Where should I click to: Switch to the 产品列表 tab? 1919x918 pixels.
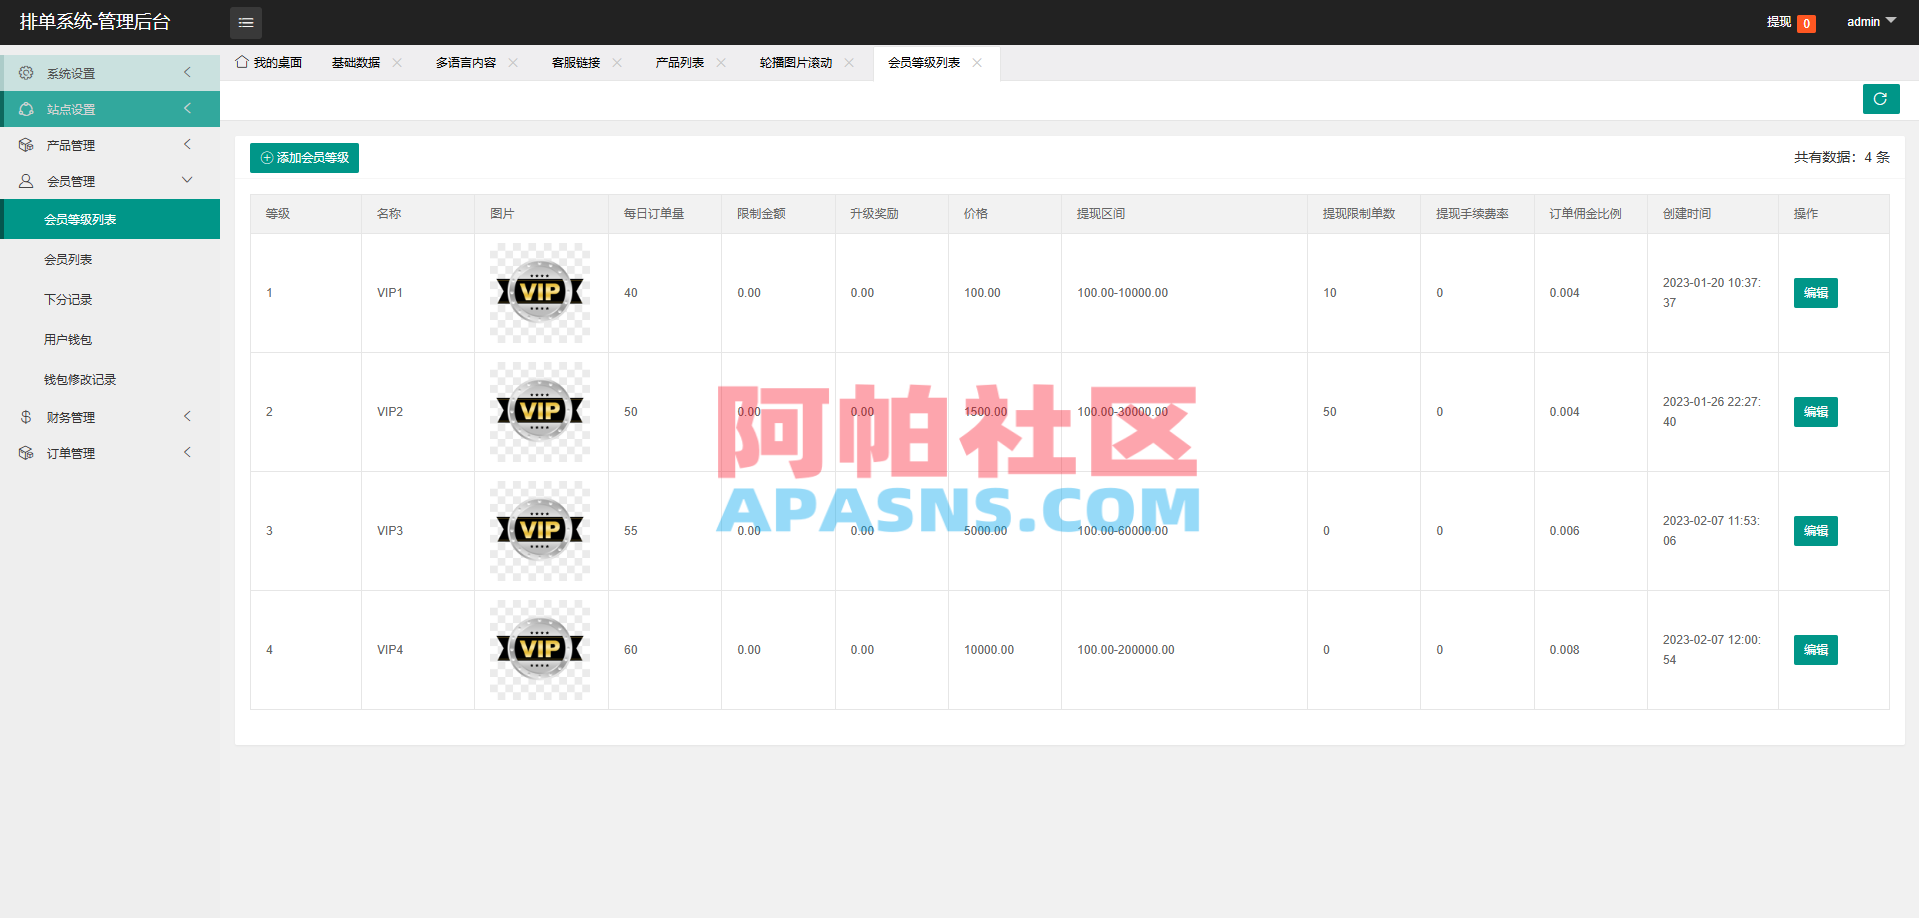pyautogui.click(x=679, y=62)
